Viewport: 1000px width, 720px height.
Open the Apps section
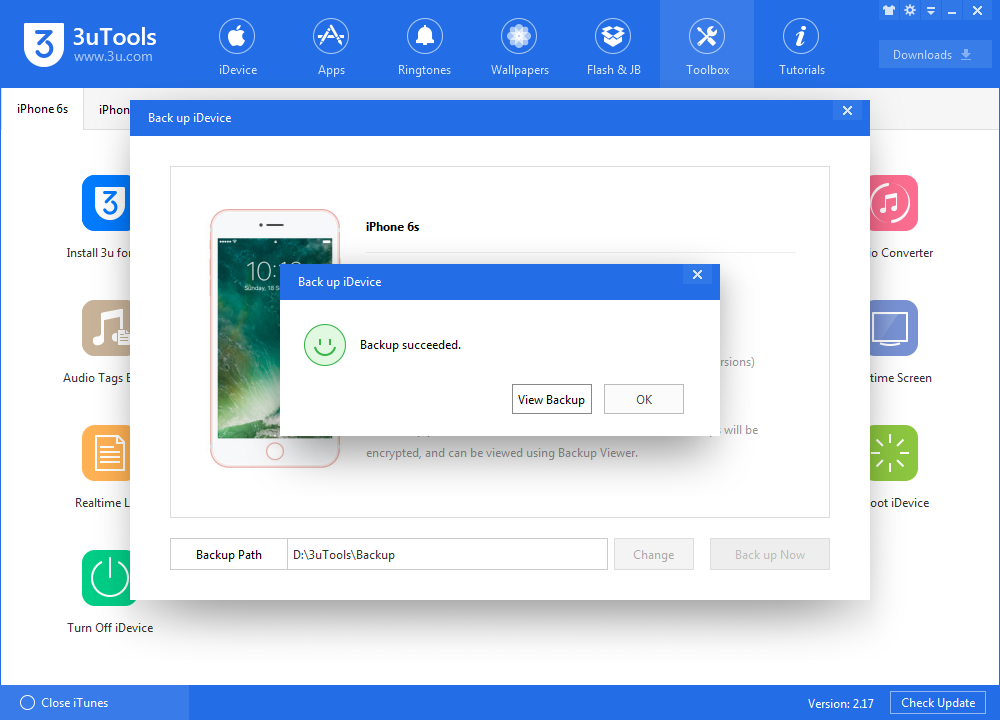point(331,46)
